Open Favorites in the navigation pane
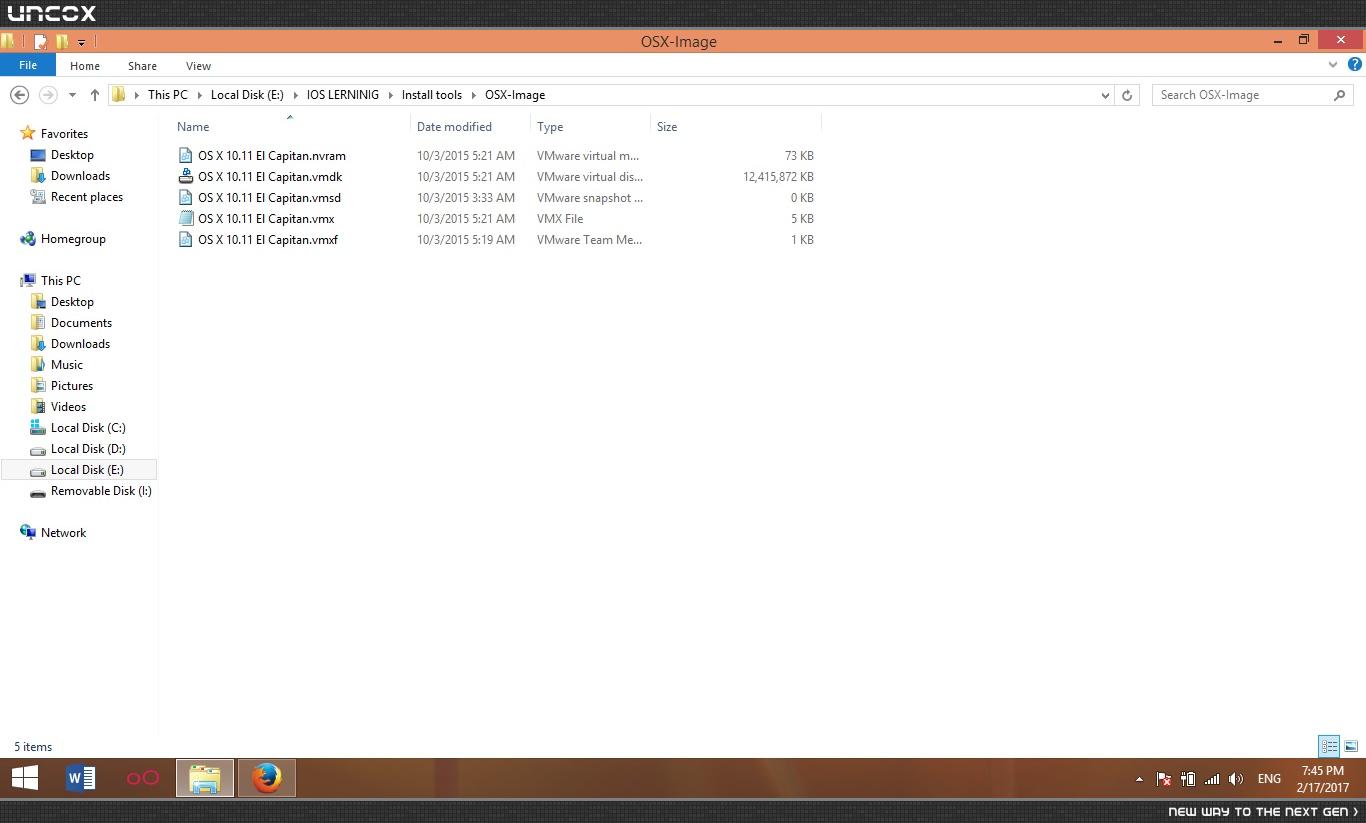The height and width of the screenshot is (823, 1366). click(x=64, y=134)
